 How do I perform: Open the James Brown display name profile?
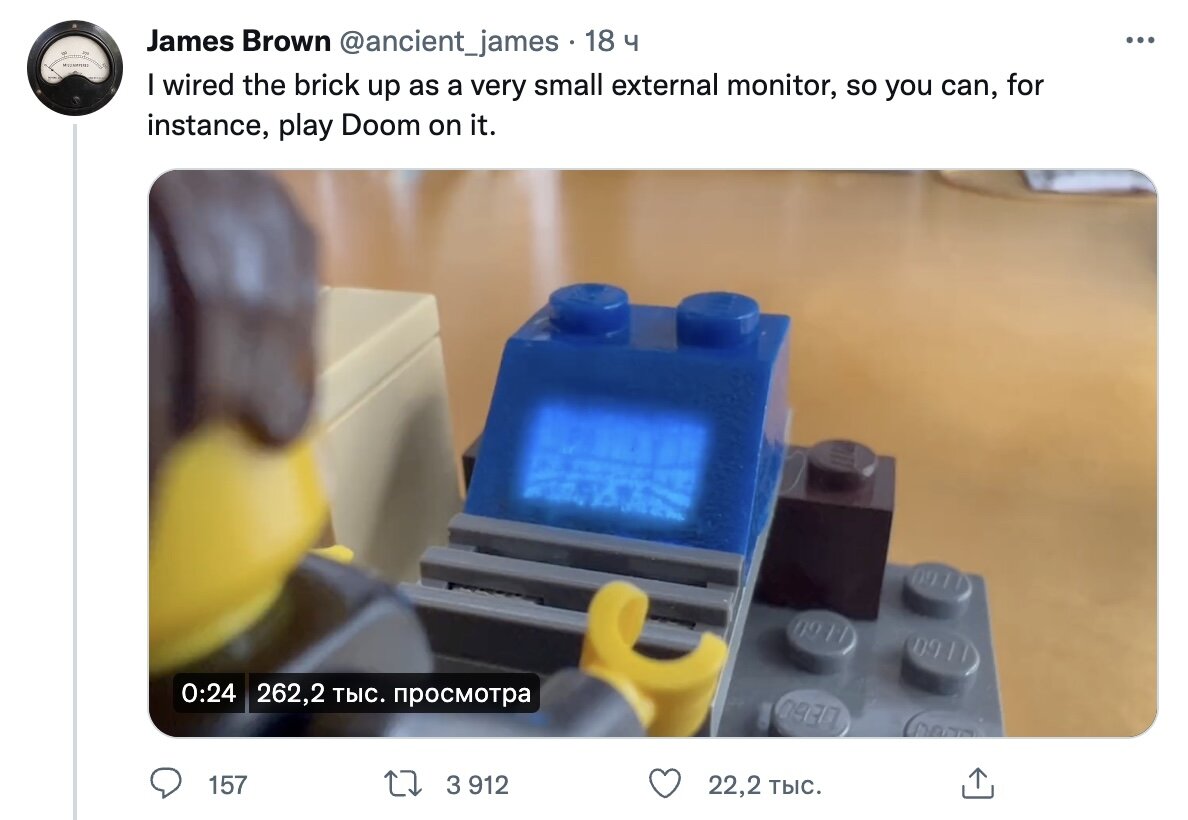[x=239, y=41]
